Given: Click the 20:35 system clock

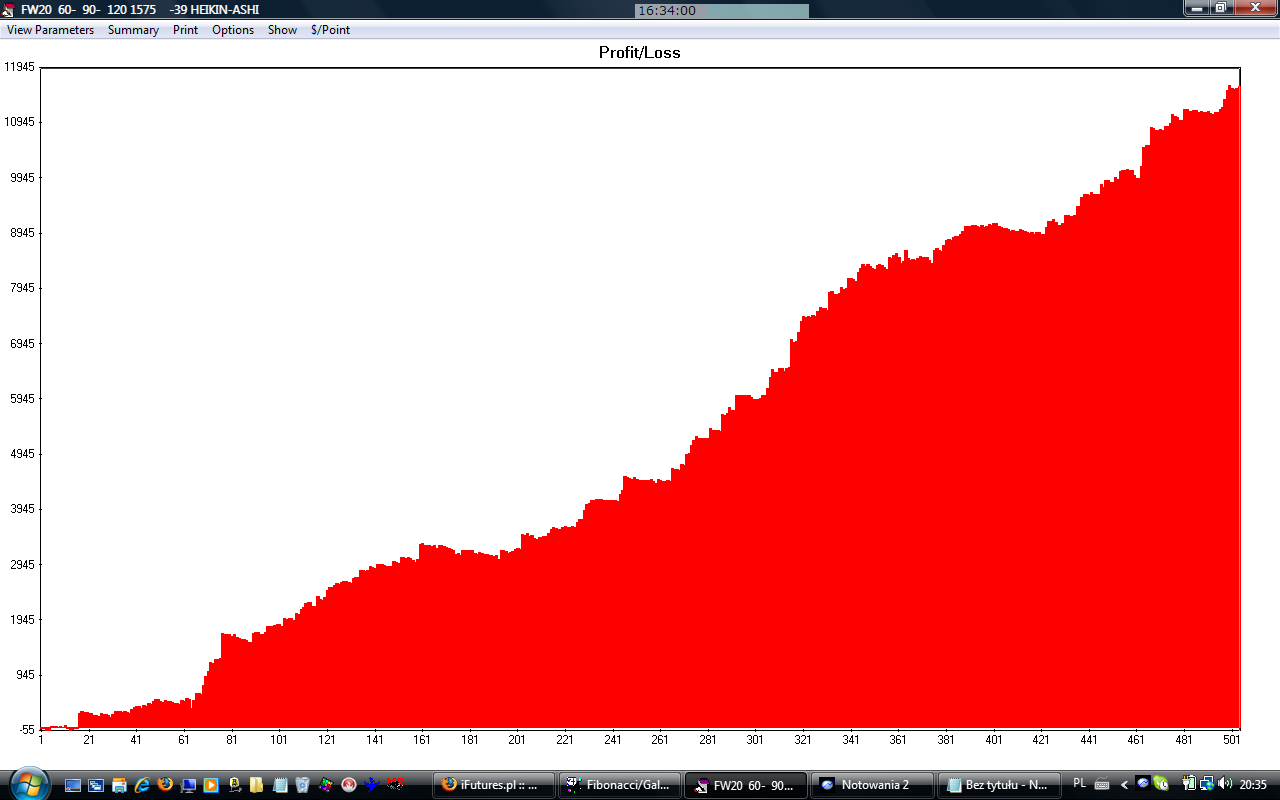Looking at the screenshot, I should 1253,785.
